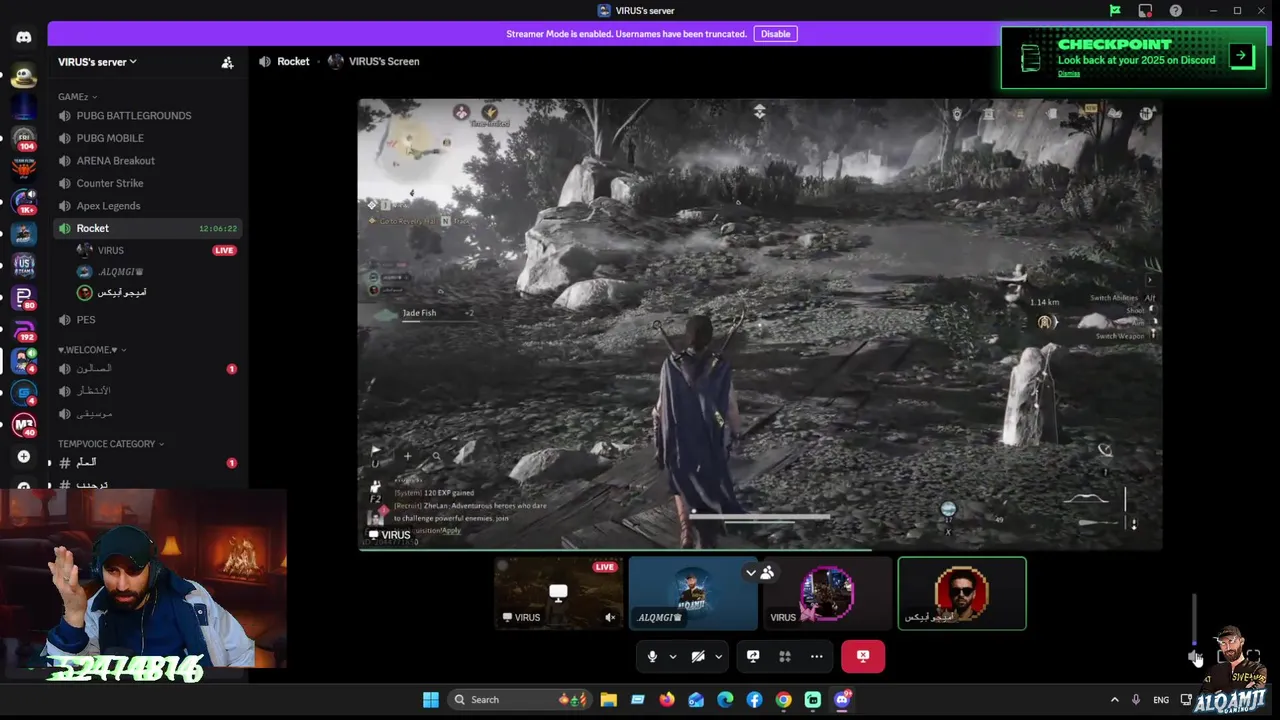The image size is (1280, 720).
Task: Collapse the WELCOME category
Action: click(91, 350)
